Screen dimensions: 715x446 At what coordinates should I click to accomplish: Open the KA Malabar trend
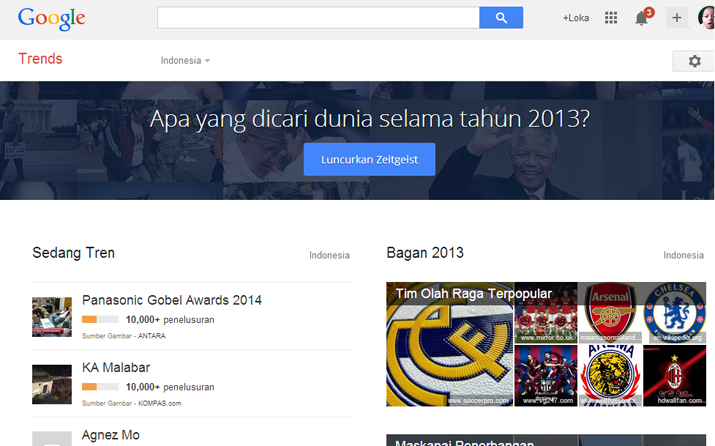point(116,368)
